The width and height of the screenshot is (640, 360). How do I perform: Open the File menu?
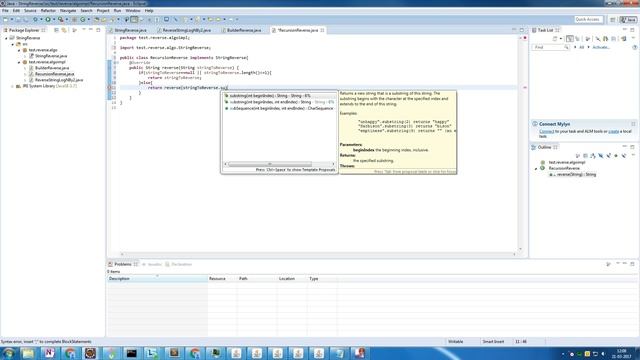tap(5, 11)
